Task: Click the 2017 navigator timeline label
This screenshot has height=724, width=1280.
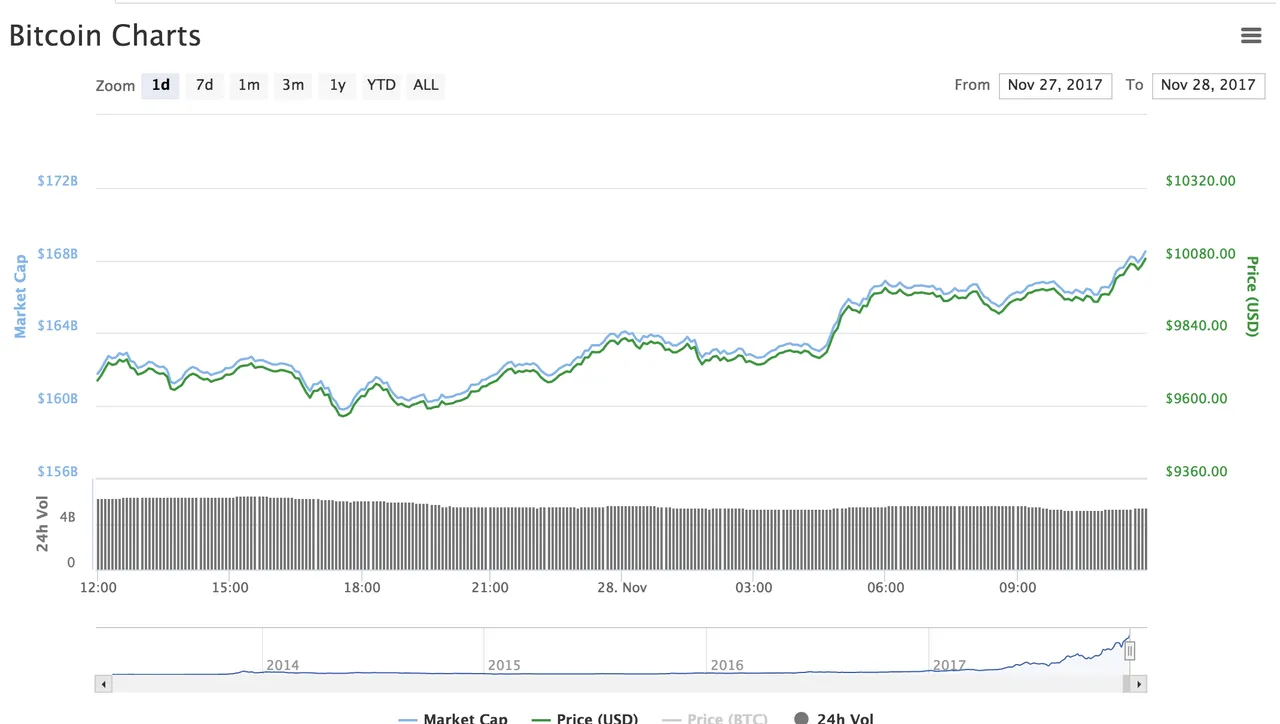Action: [x=949, y=665]
